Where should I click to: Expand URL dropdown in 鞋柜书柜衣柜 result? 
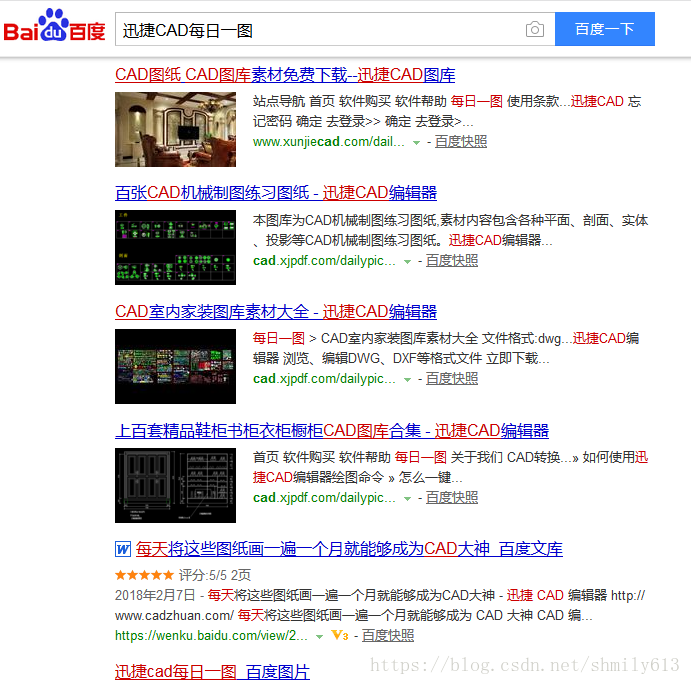(408, 499)
